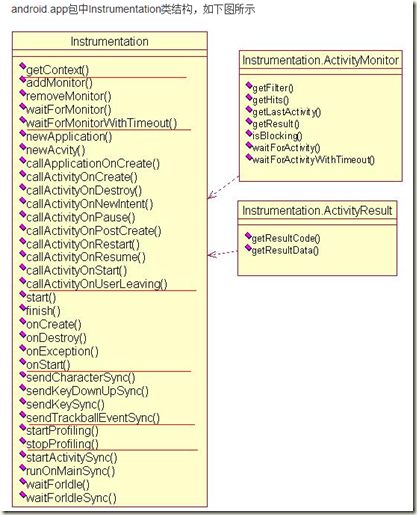
Task: Select the newApplication() method text
Action: point(69,137)
